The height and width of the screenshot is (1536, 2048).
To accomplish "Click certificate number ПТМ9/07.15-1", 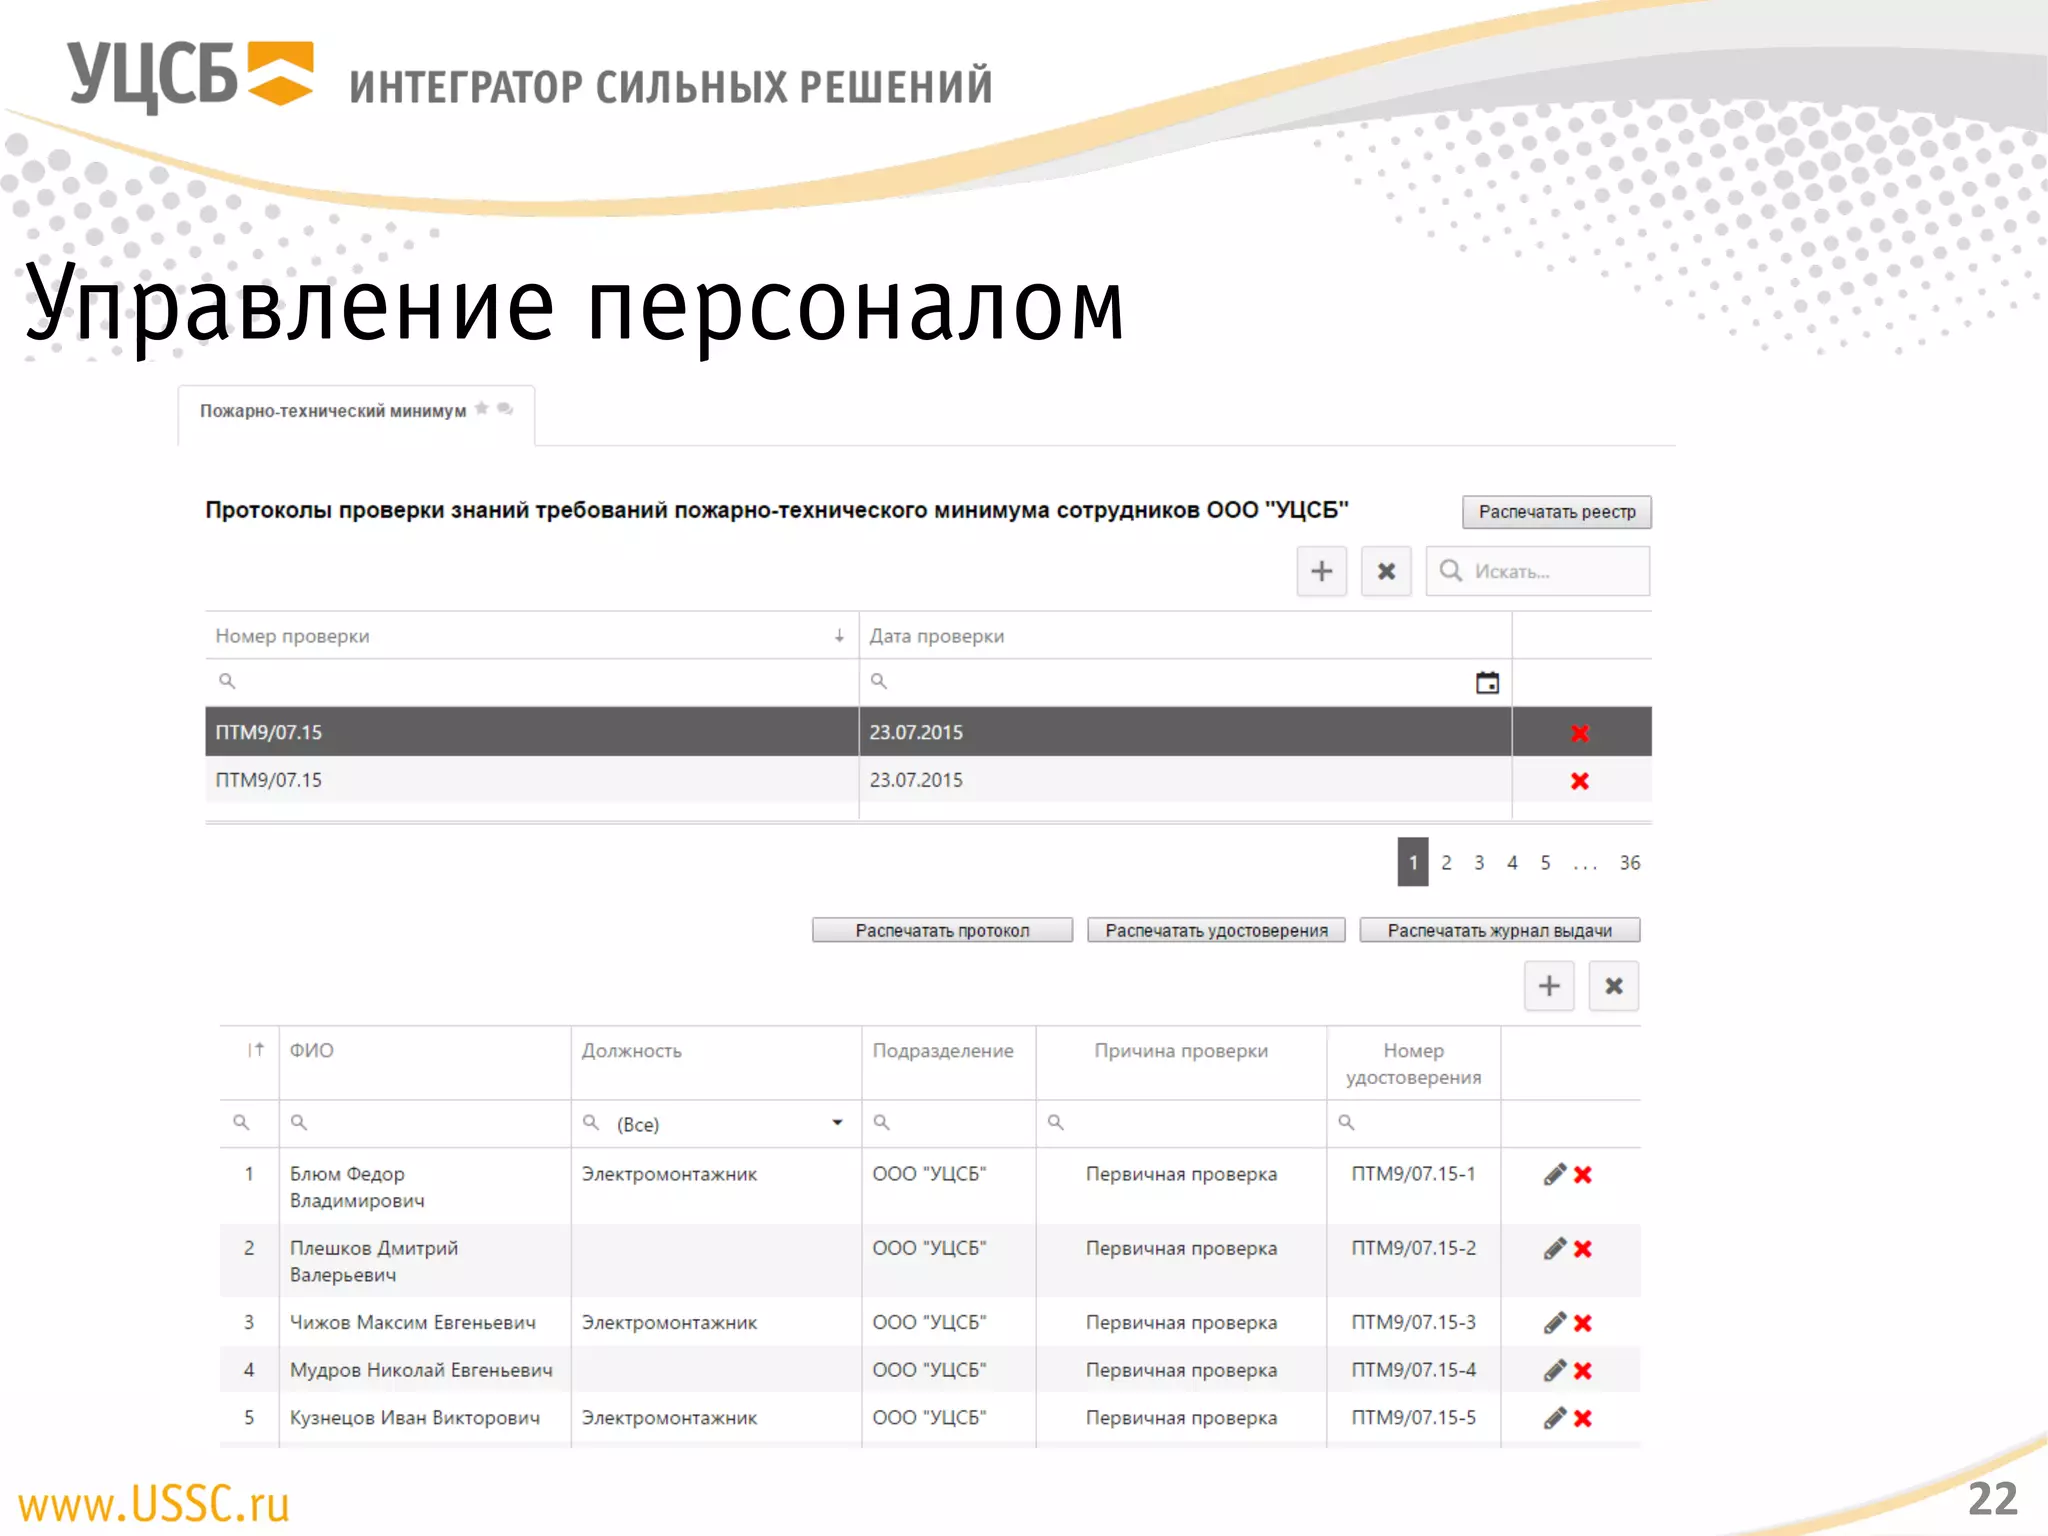I will point(1414,1174).
